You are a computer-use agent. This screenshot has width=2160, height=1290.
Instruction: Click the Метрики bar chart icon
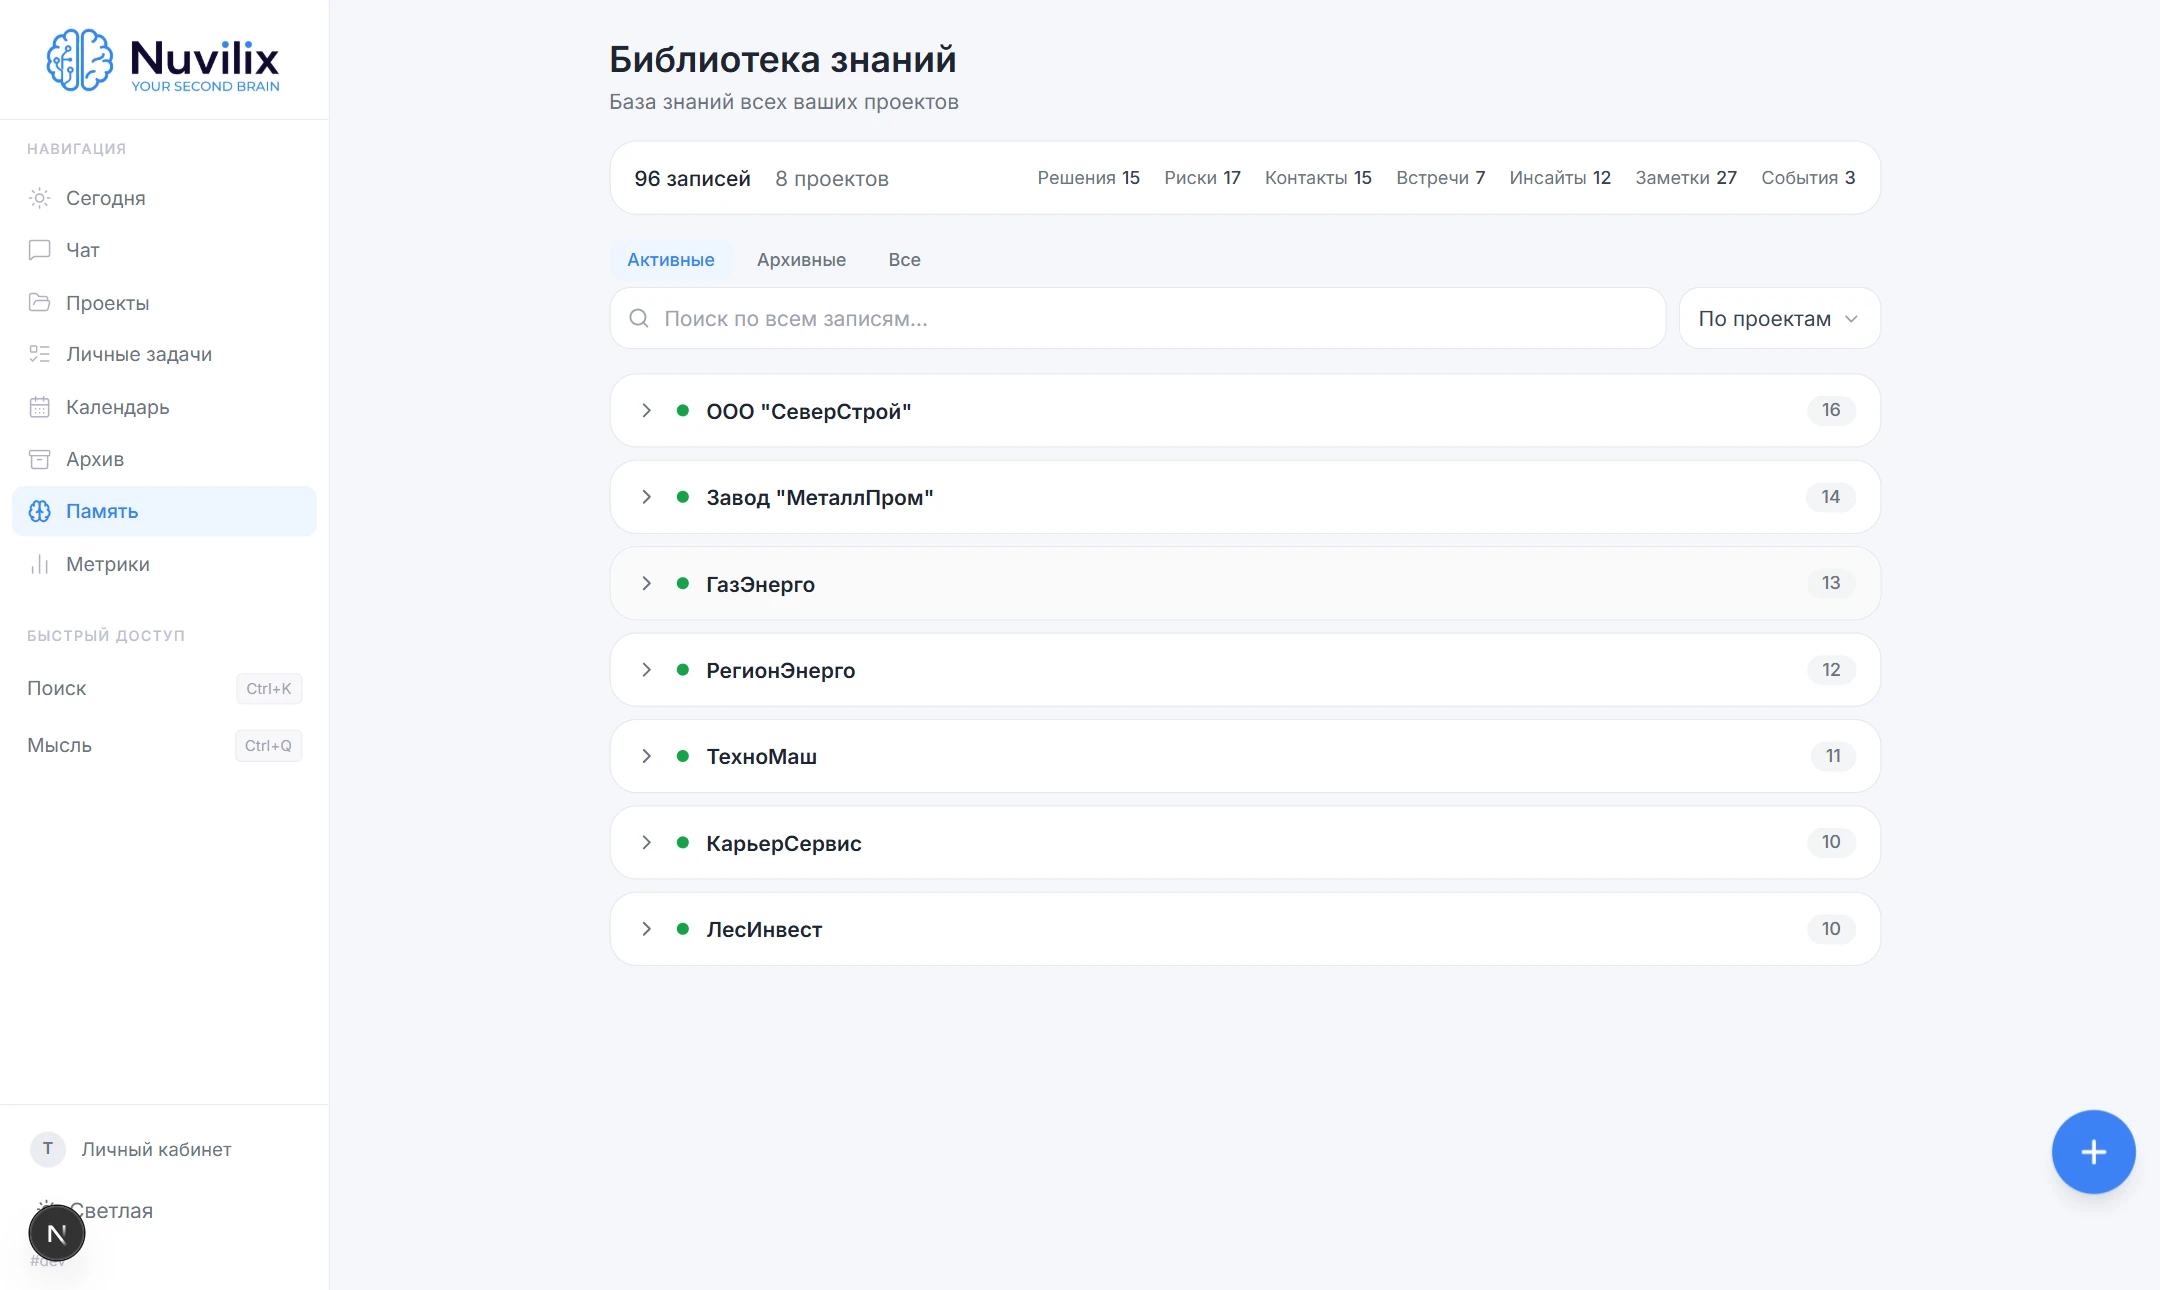pos(39,564)
